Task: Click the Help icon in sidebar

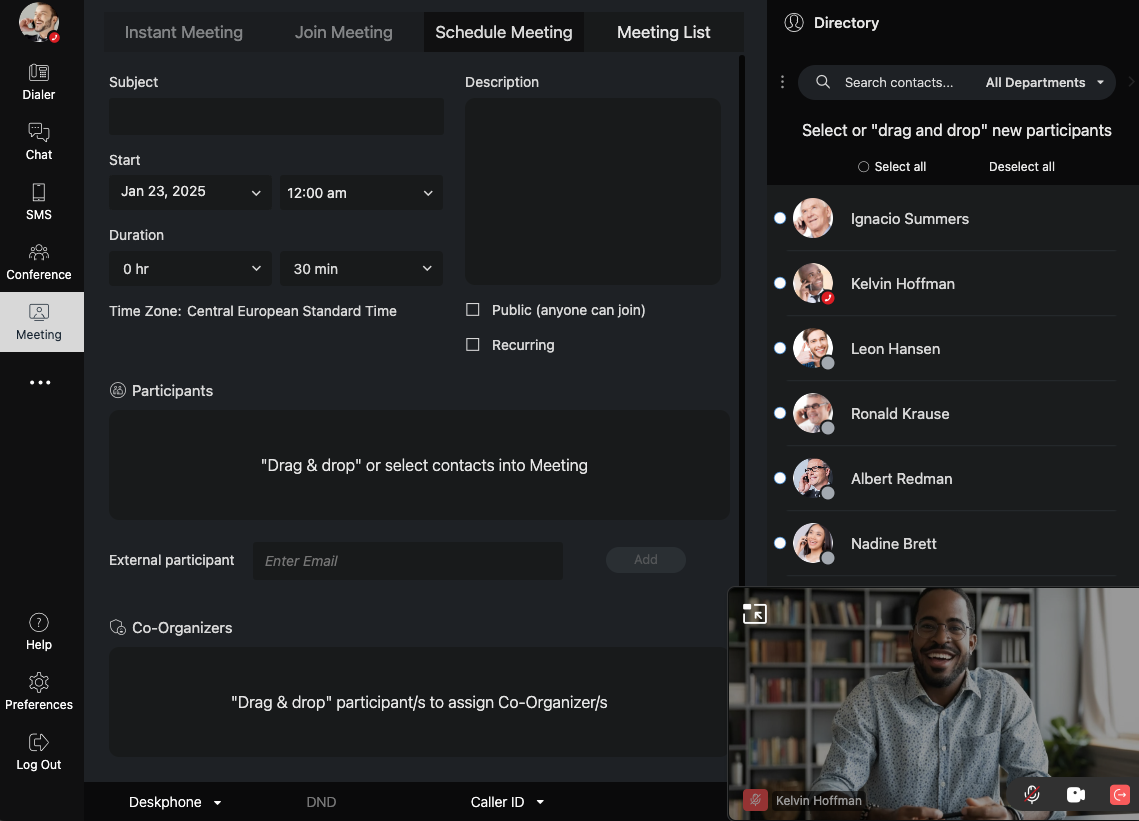Action: click(39, 623)
